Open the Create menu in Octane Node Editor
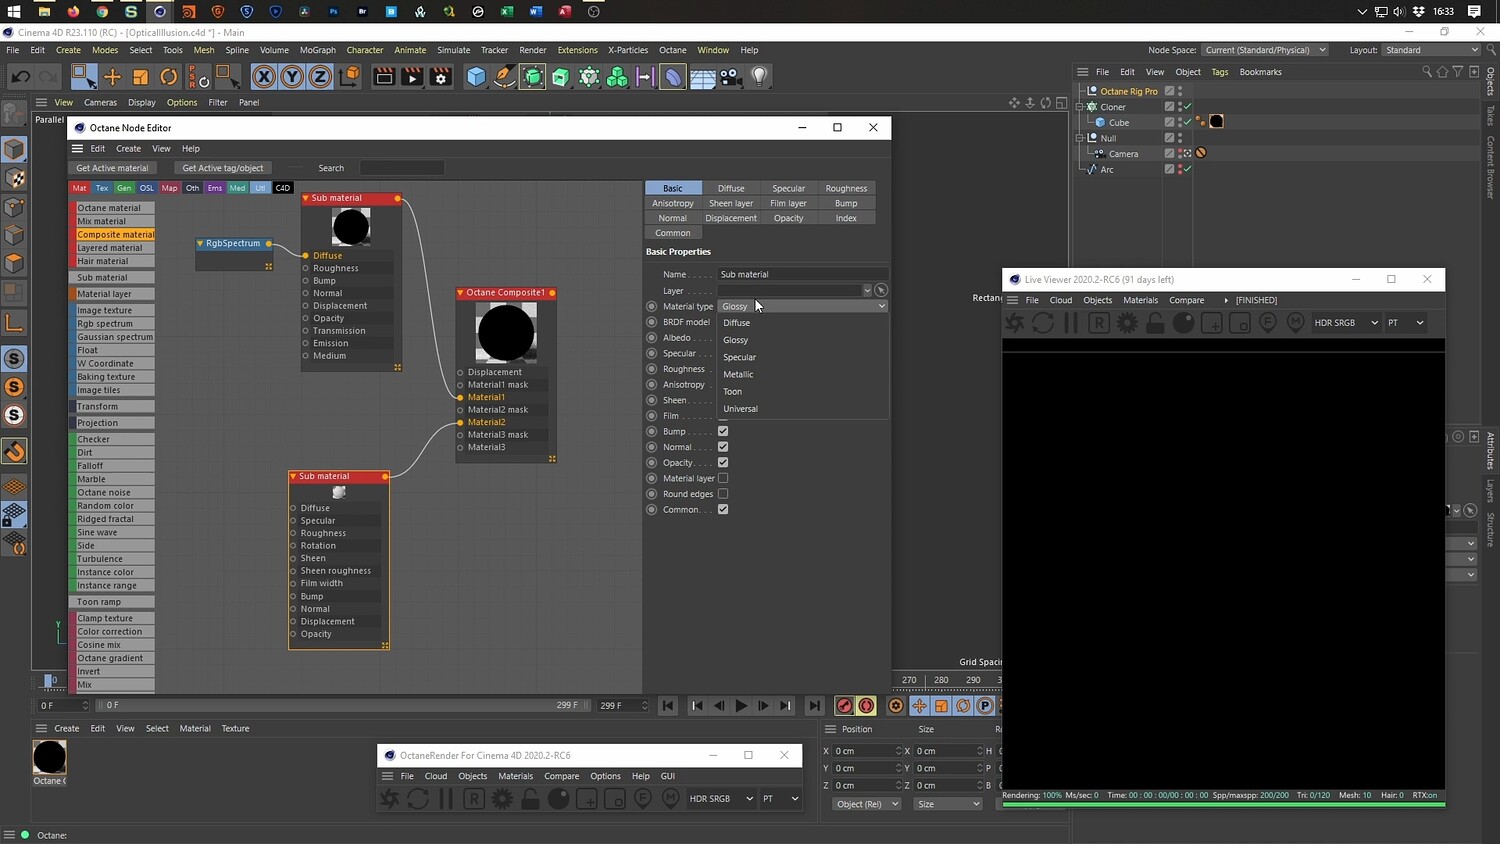This screenshot has width=1500, height=844. 129,149
